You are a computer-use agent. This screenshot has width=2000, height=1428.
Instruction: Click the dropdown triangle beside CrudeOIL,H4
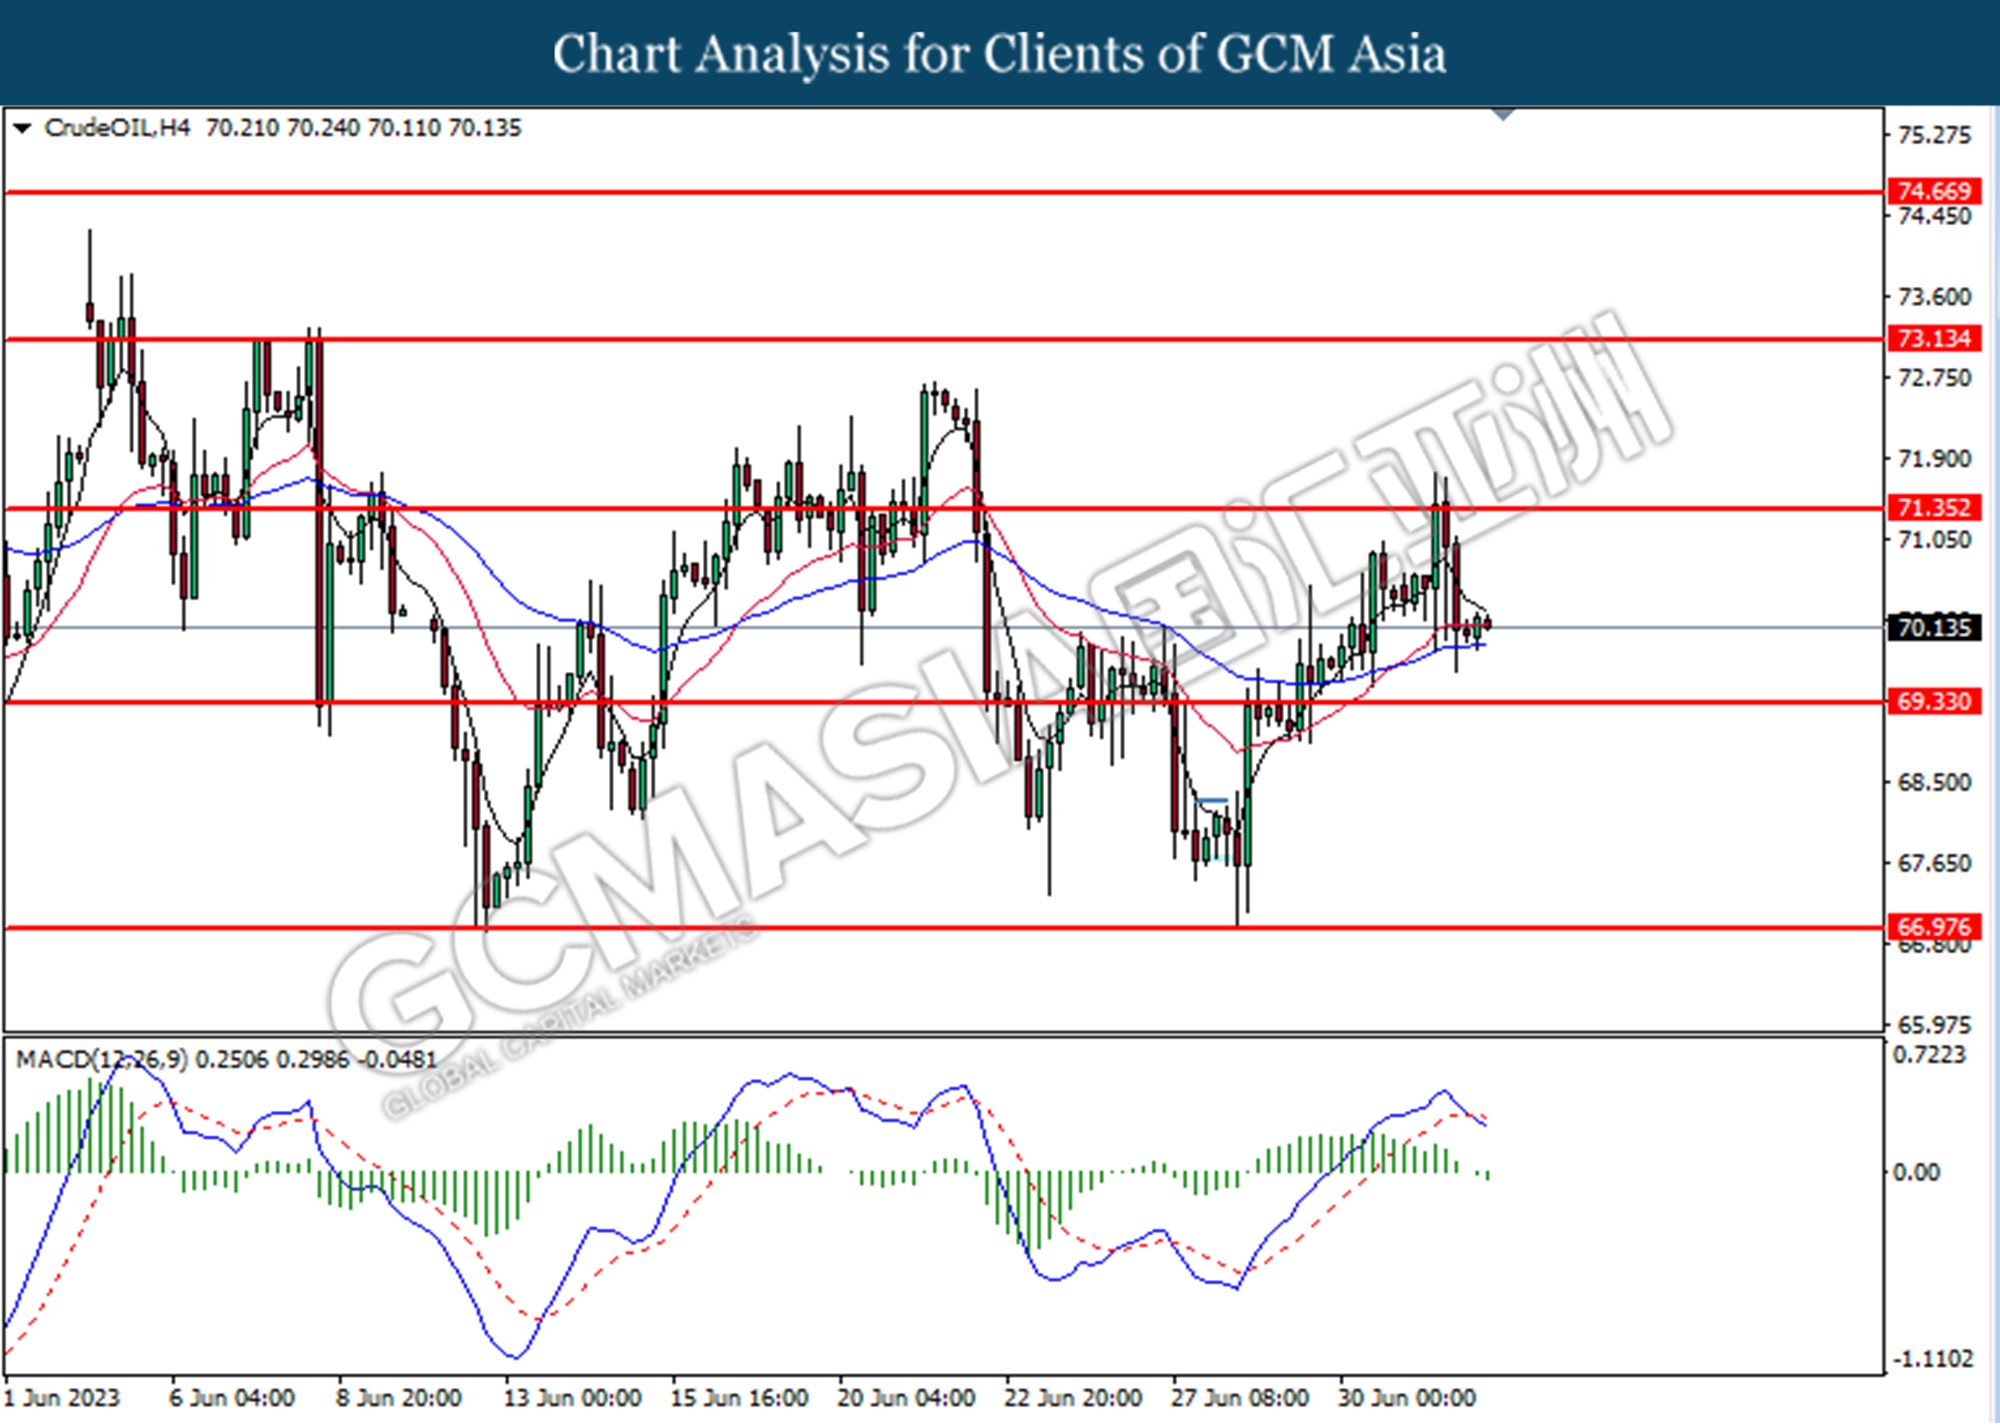[22, 129]
